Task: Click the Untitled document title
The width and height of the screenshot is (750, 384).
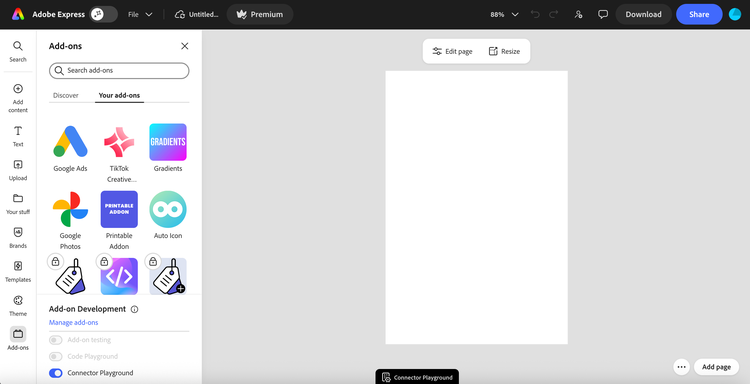Action: [x=203, y=14]
